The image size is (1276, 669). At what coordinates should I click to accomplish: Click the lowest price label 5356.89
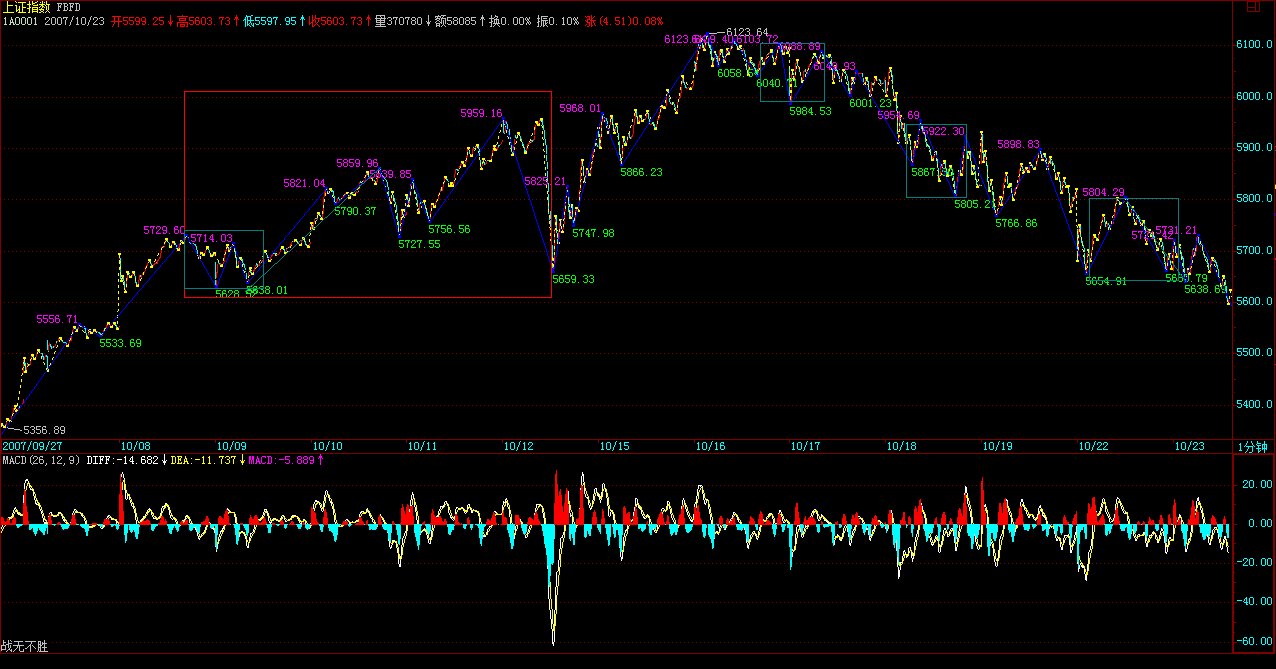point(44,429)
